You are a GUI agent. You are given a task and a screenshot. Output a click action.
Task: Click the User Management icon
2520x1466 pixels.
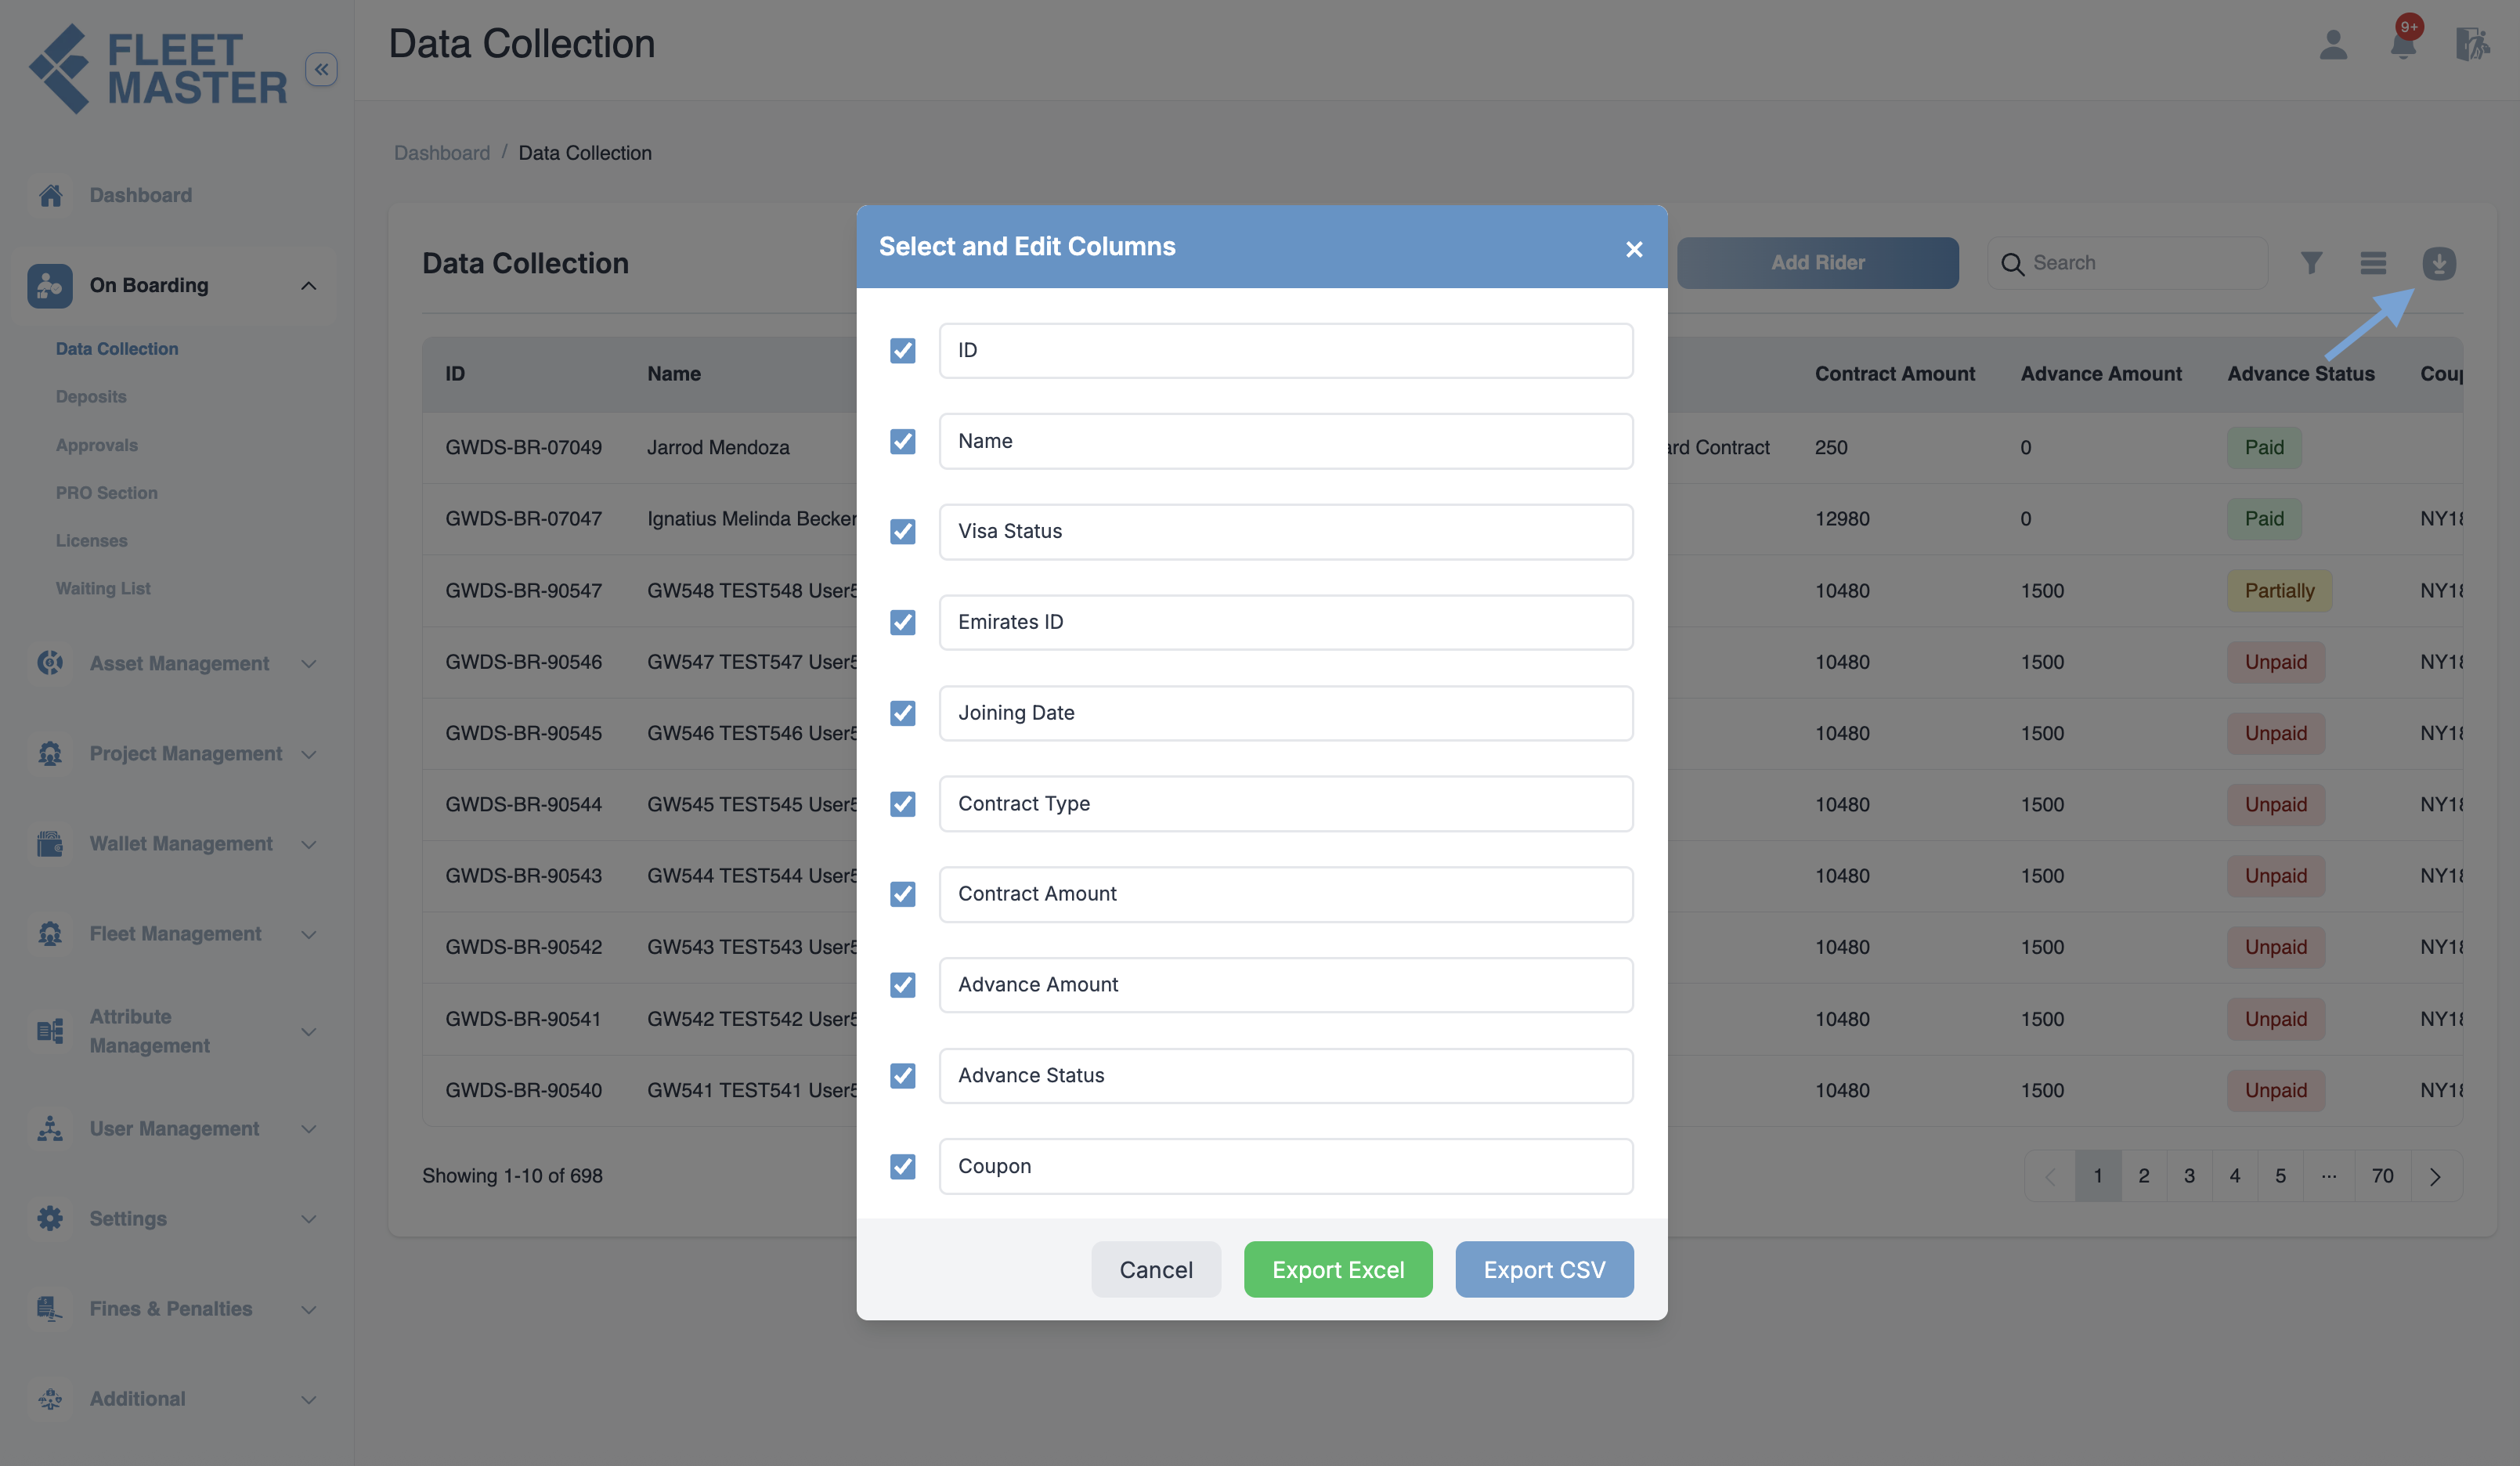pos(50,1129)
